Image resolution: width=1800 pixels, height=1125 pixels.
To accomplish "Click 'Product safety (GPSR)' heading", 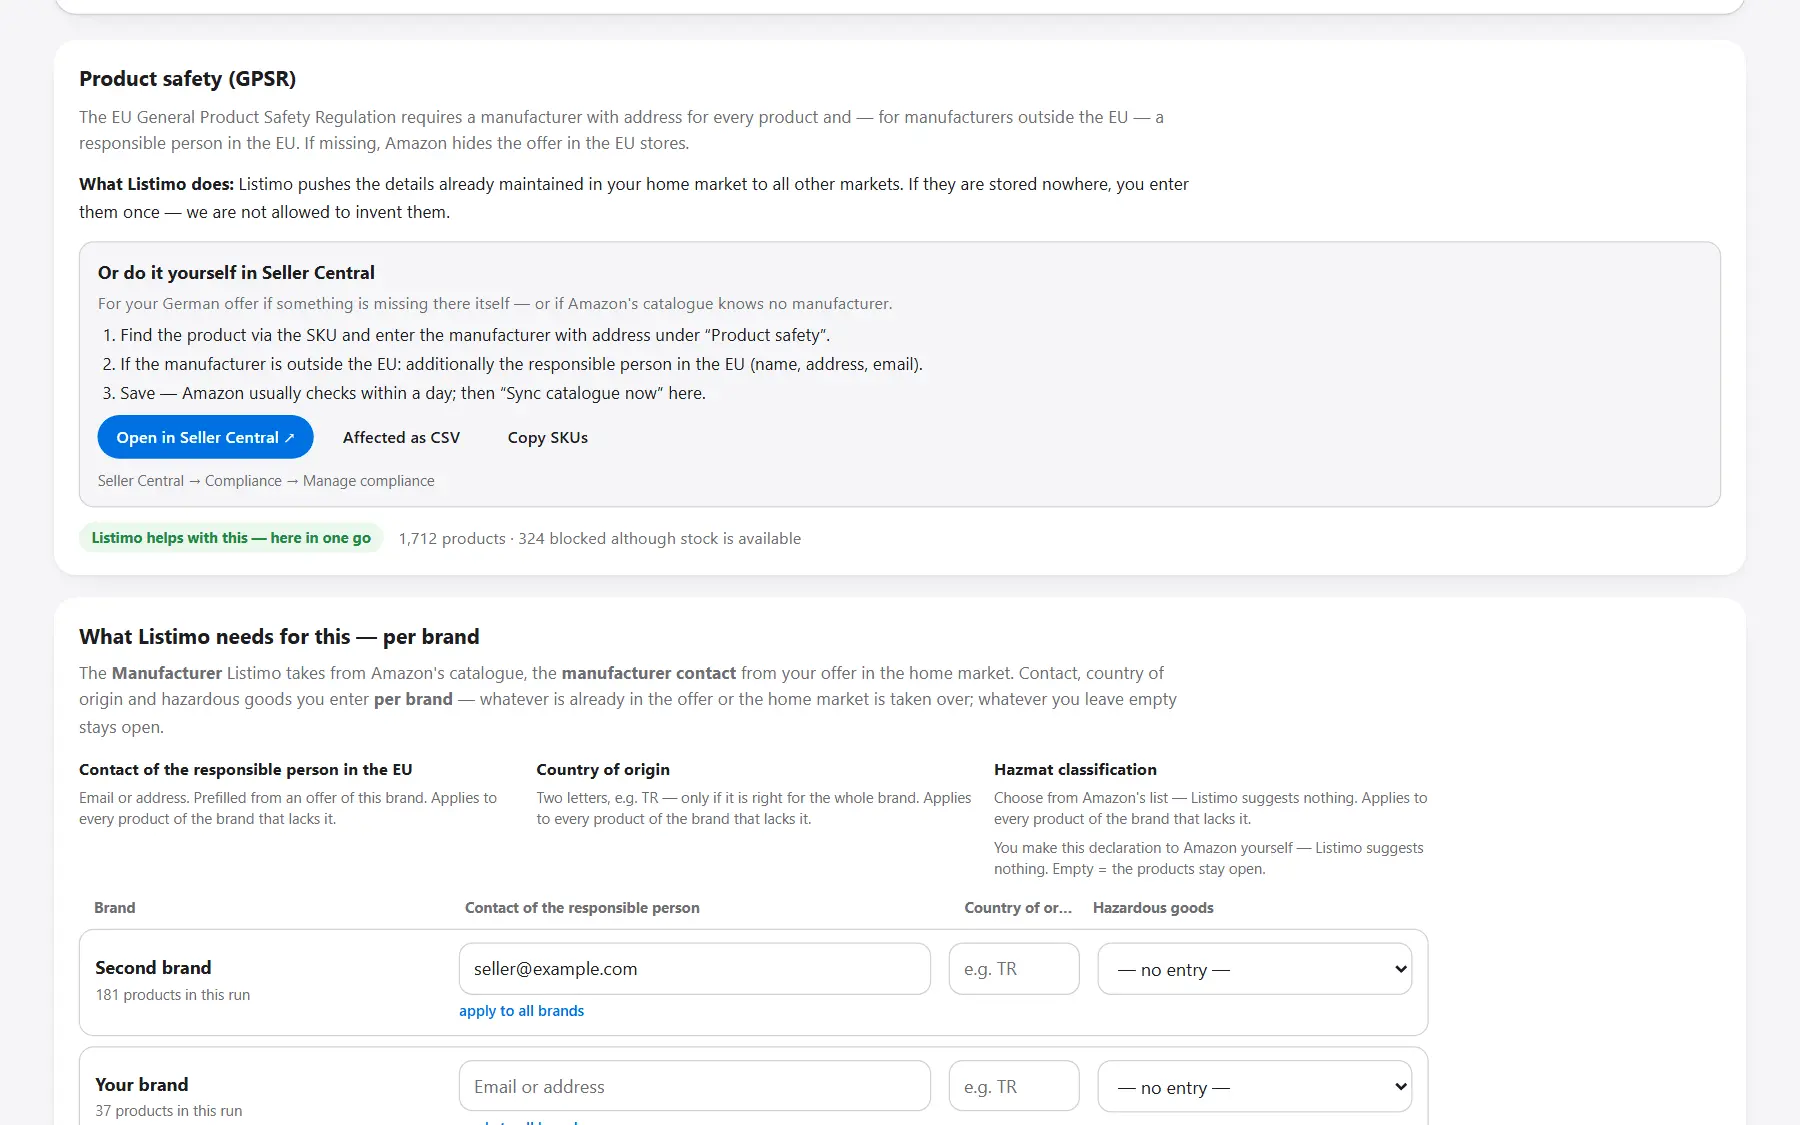I will [x=188, y=79].
